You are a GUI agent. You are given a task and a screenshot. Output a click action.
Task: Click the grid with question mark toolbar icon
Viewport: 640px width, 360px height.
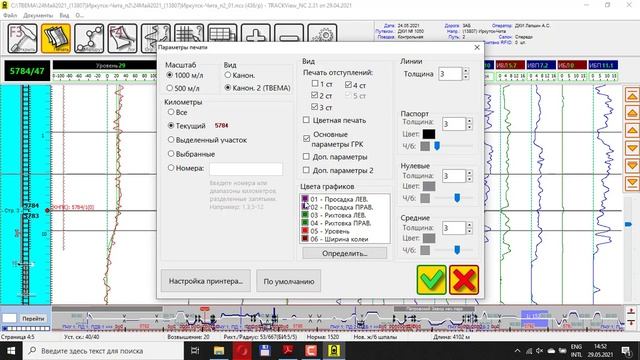tap(189, 33)
